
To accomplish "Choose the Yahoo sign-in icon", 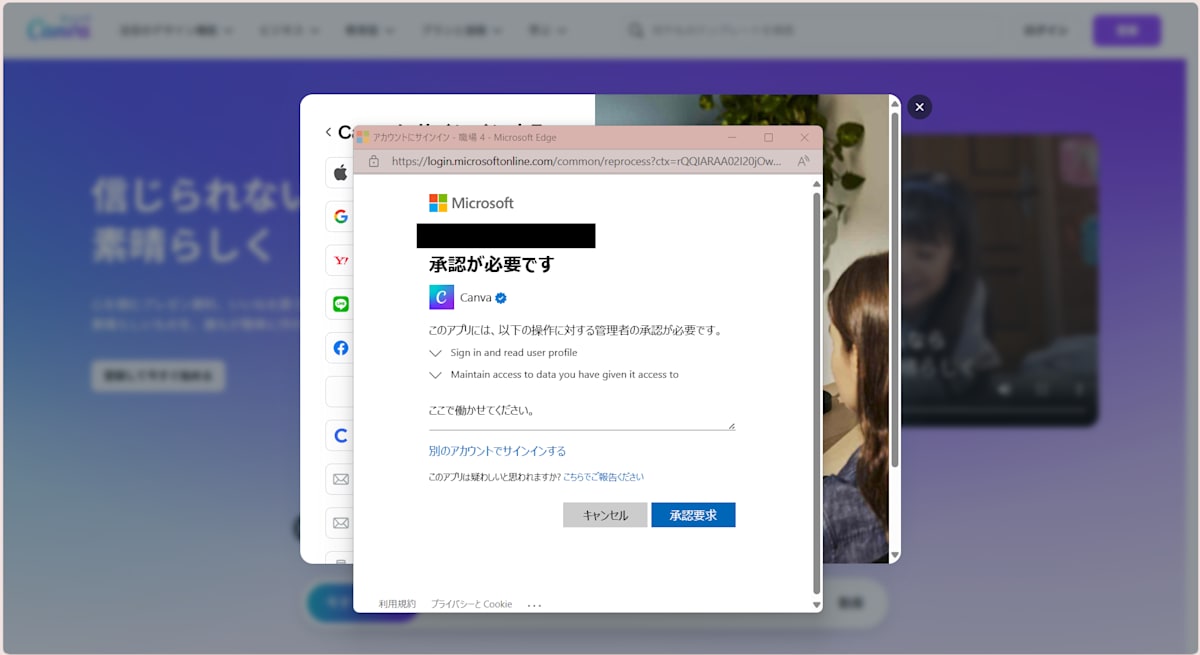I will tap(340, 260).
